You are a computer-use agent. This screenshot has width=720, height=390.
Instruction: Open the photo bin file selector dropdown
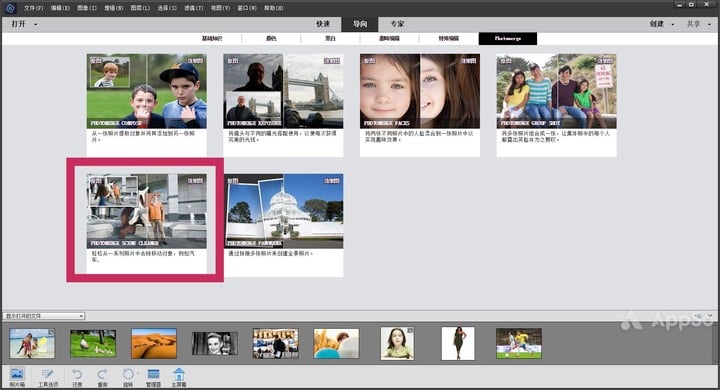tap(44, 316)
